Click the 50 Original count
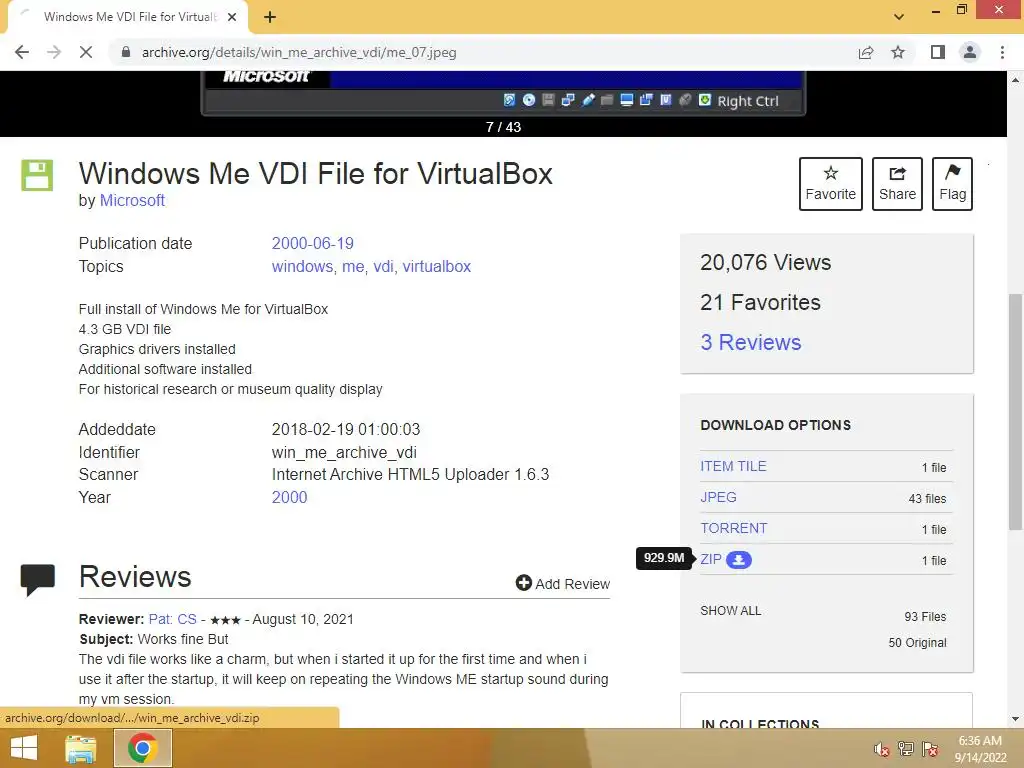 pos(917,643)
